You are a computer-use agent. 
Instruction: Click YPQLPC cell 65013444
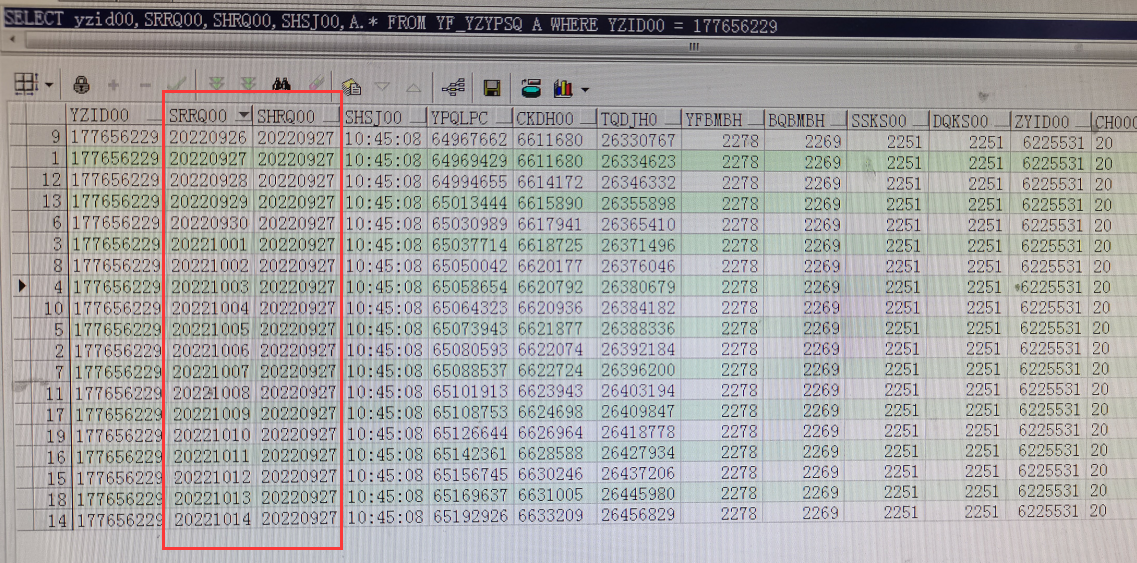[x=470, y=202]
